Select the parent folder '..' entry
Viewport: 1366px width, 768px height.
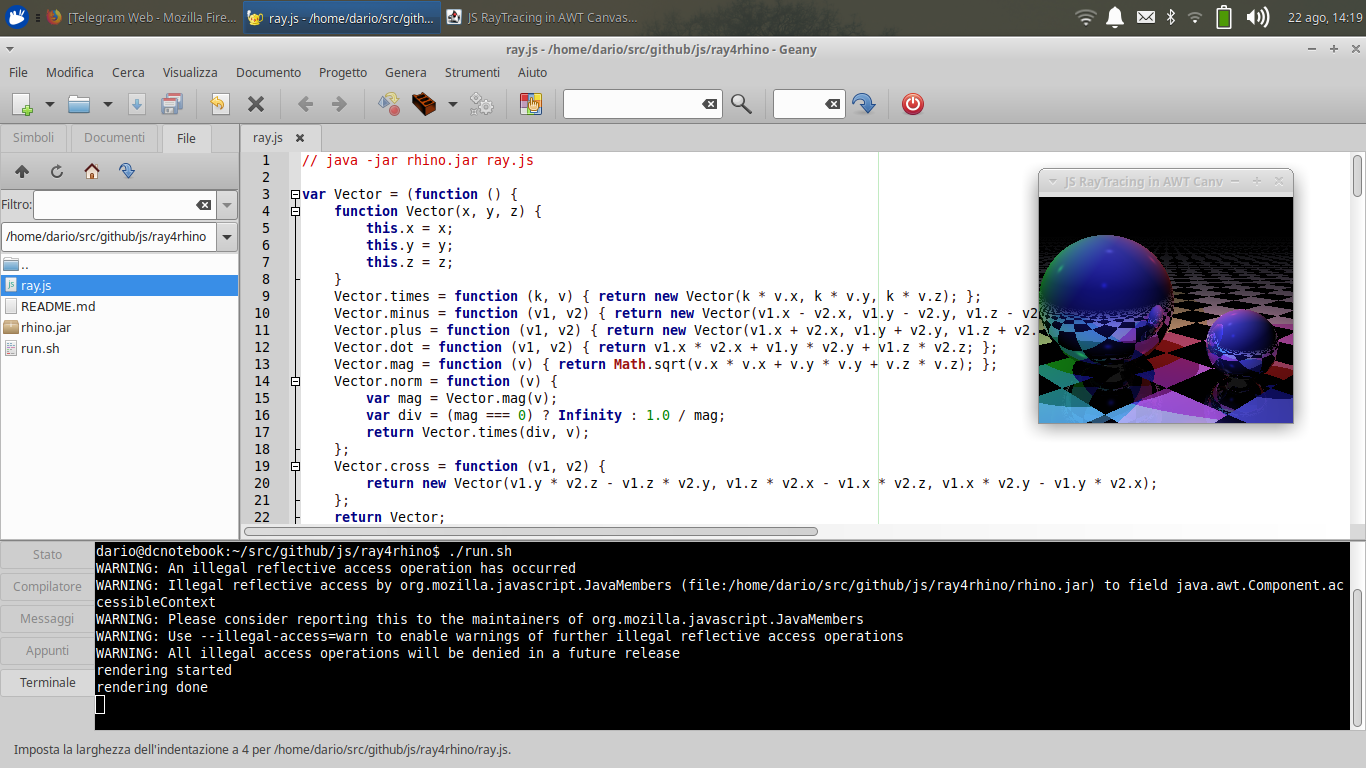coord(119,265)
